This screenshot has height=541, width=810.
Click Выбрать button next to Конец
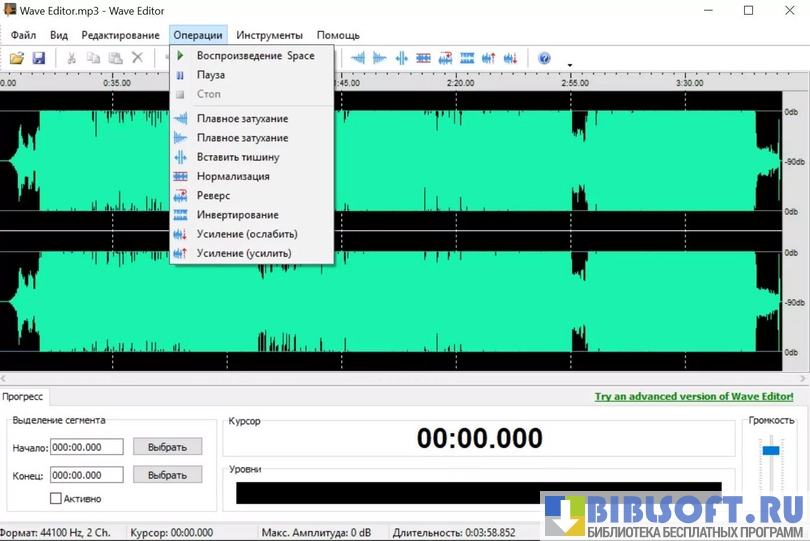(167, 475)
